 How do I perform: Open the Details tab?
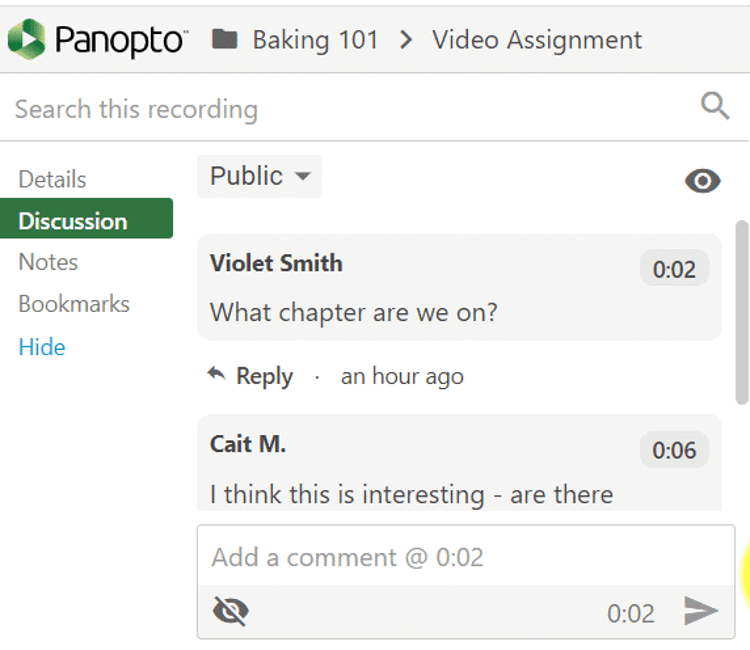(x=52, y=180)
